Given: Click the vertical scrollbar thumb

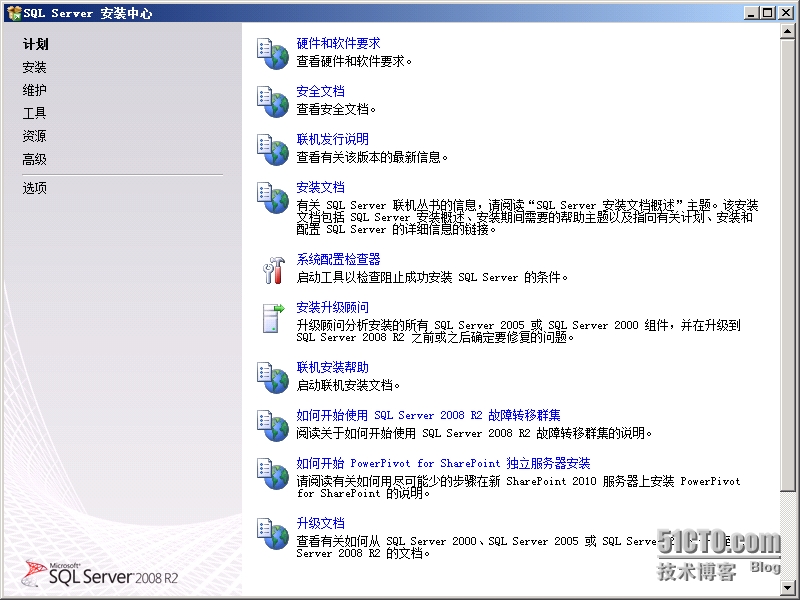Looking at the screenshot, I should [x=787, y=265].
